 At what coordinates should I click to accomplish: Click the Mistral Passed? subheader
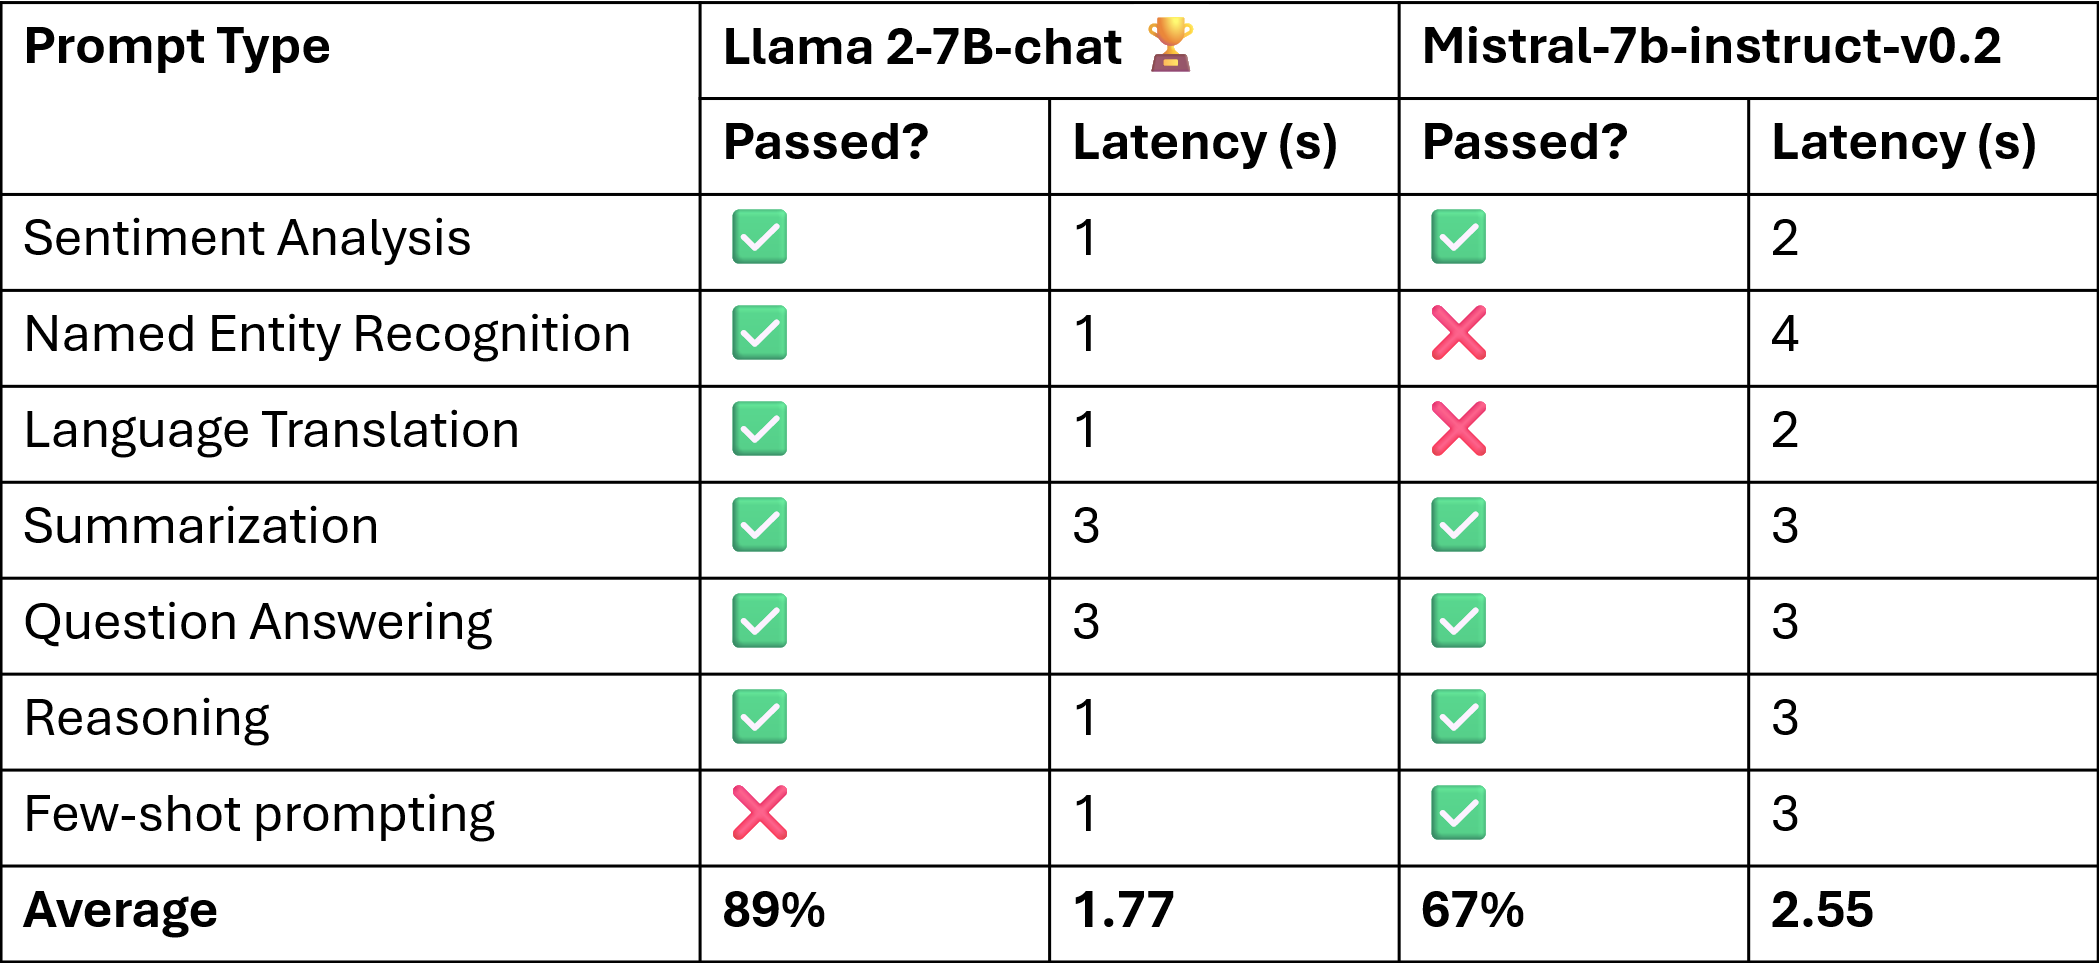(x=1574, y=146)
